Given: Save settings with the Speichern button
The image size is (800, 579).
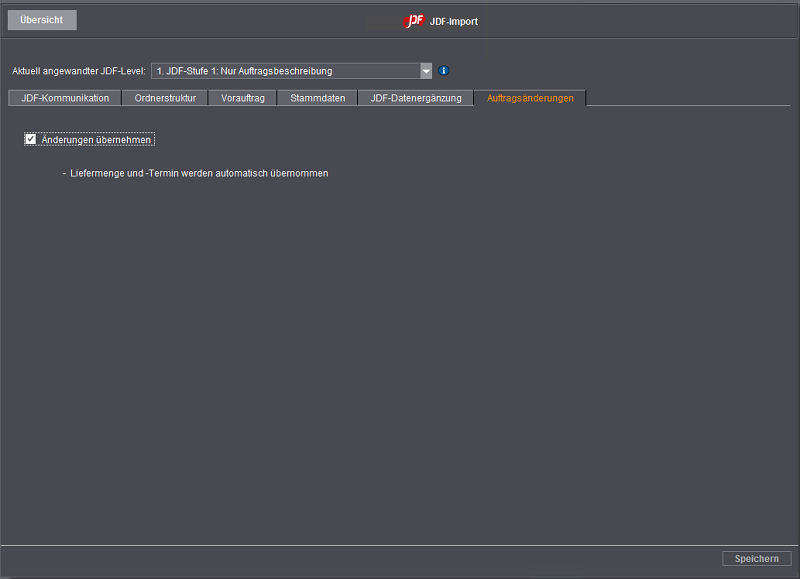Looking at the screenshot, I should pos(756,558).
